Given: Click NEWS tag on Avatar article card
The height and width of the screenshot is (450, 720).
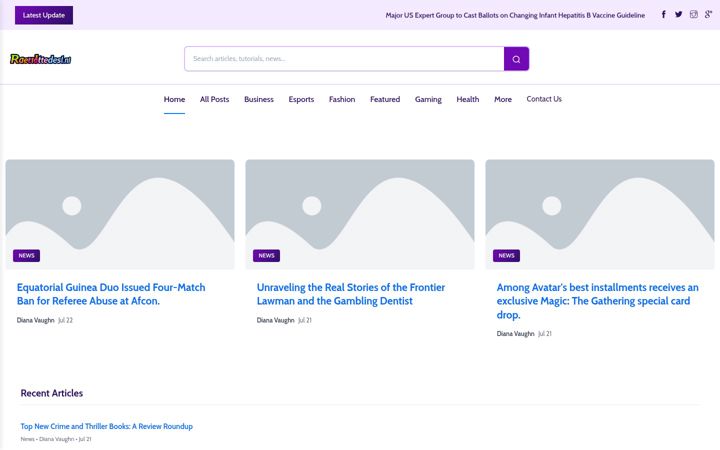Looking at the screenshot, I should pos(506,255).
